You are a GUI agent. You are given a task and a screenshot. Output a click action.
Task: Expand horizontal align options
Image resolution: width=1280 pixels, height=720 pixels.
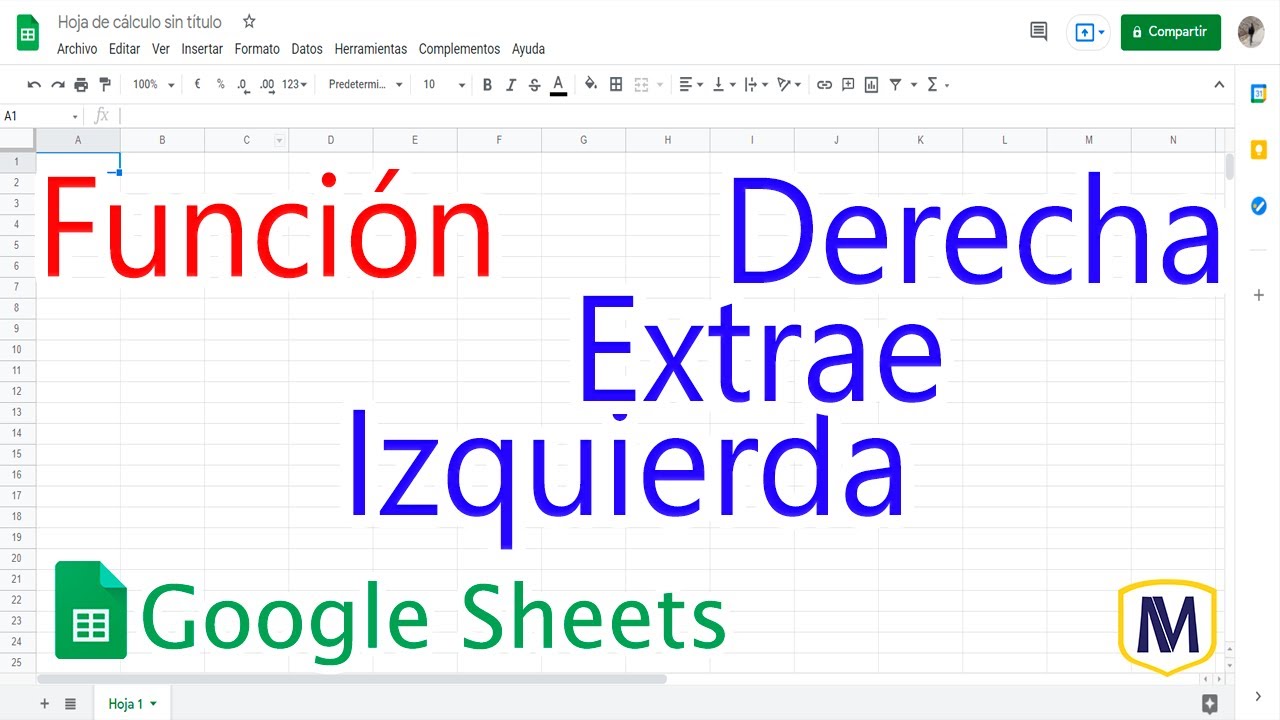click(x=691, y=85)
